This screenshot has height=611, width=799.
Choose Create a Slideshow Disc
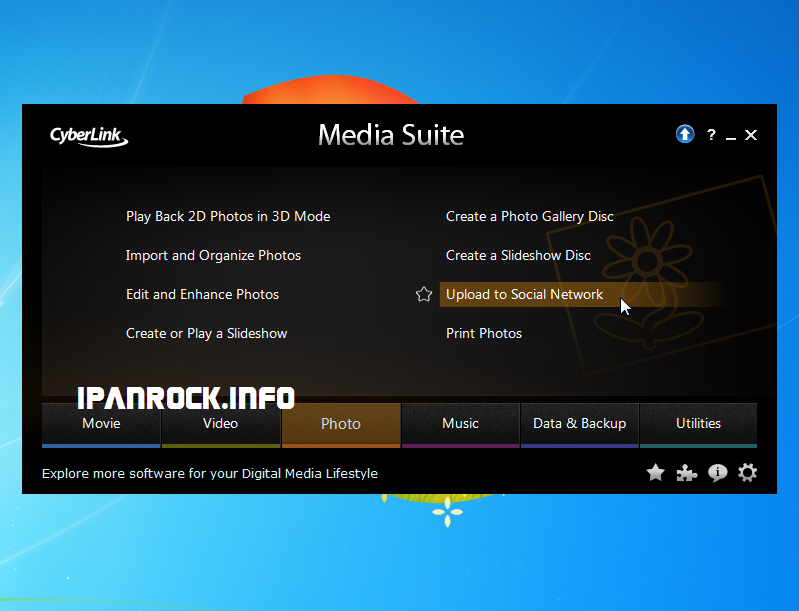click(518, 255)
